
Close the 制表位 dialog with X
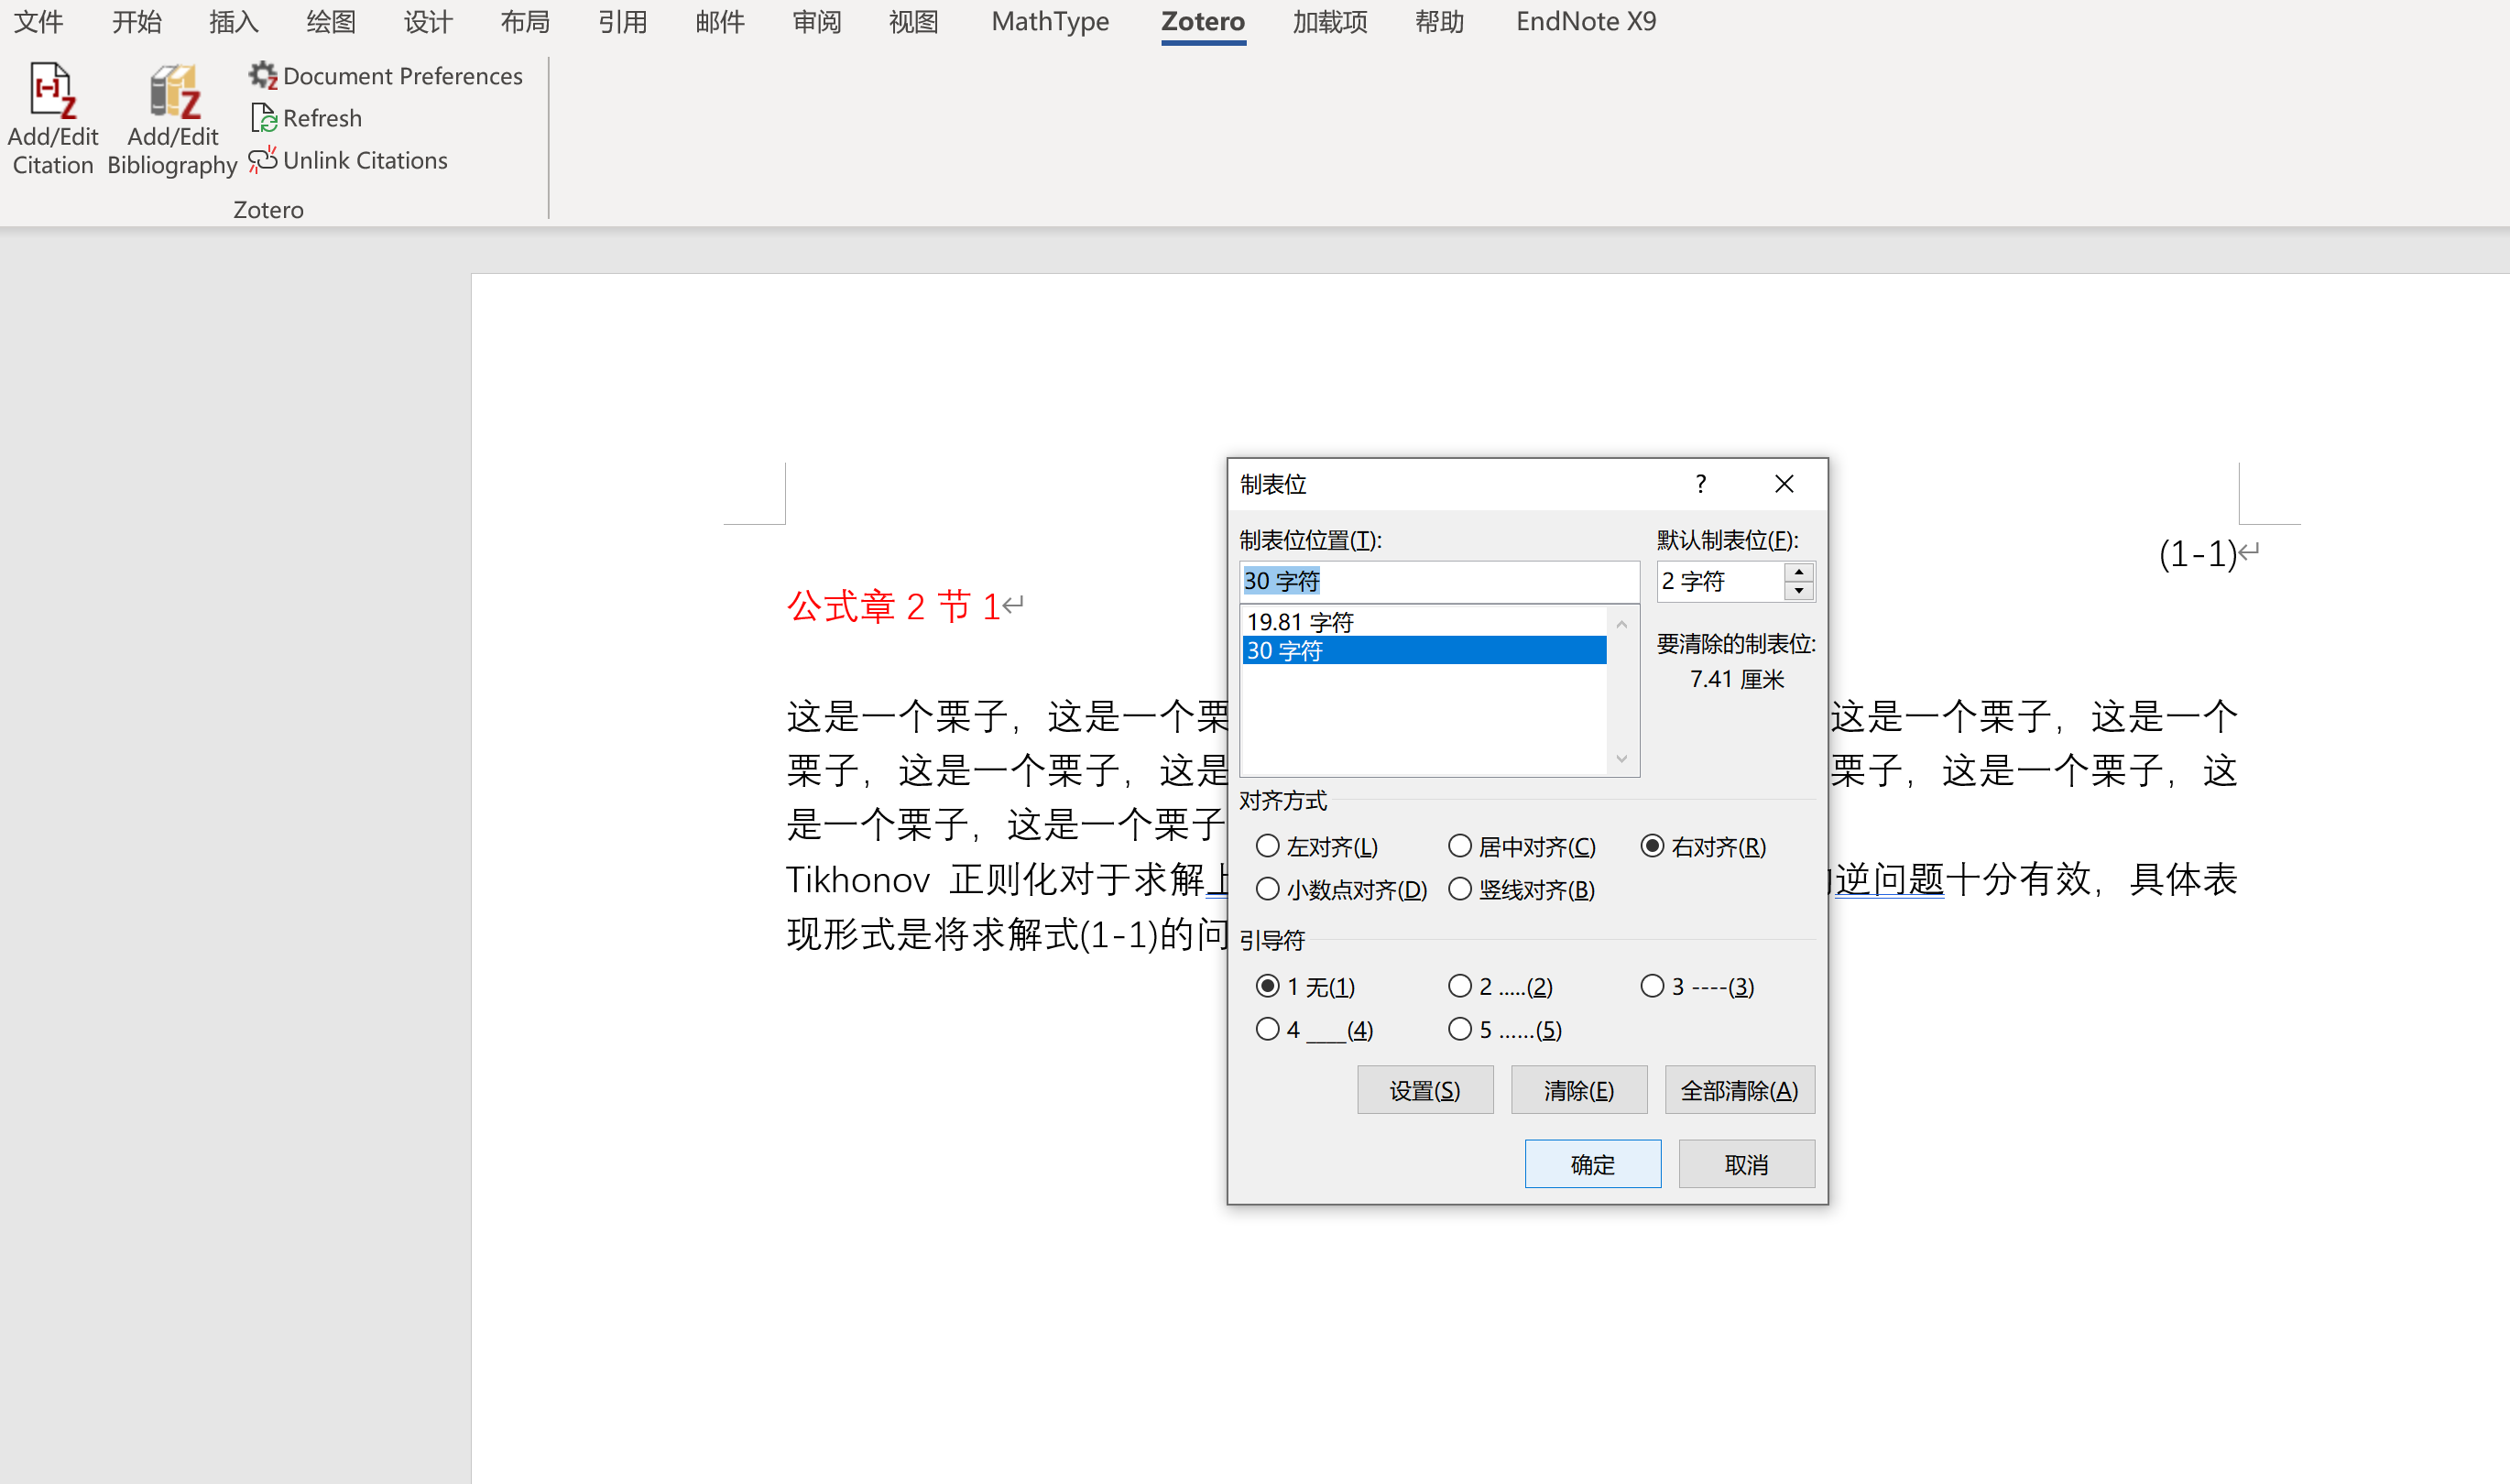pos(1784,484)
